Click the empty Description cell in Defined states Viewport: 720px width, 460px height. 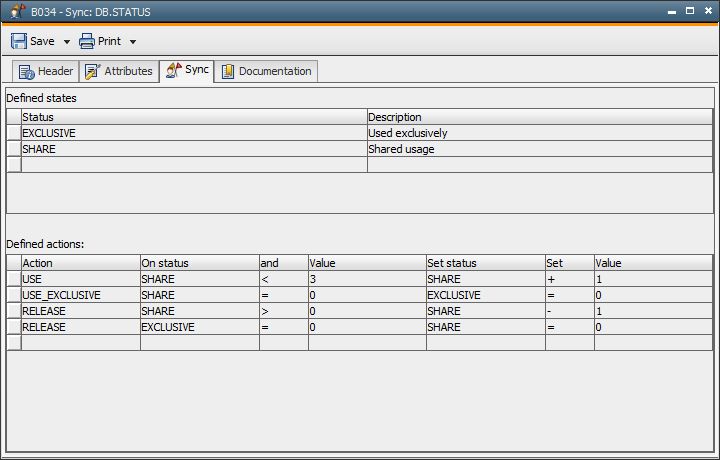540,165
